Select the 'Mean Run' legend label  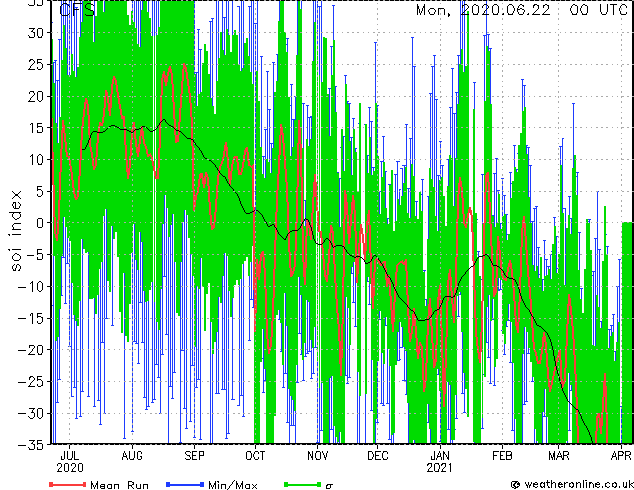(x=119, y=485)
